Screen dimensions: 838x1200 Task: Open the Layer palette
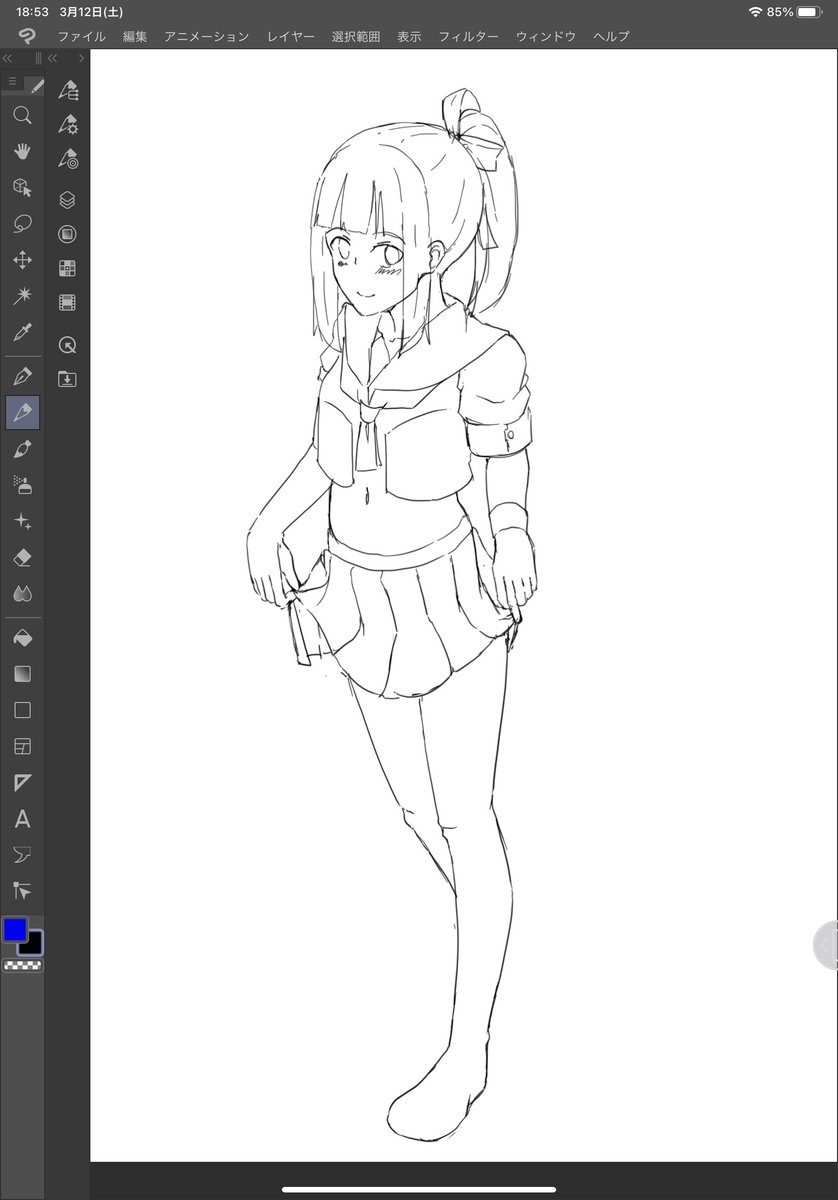(67, 200)
